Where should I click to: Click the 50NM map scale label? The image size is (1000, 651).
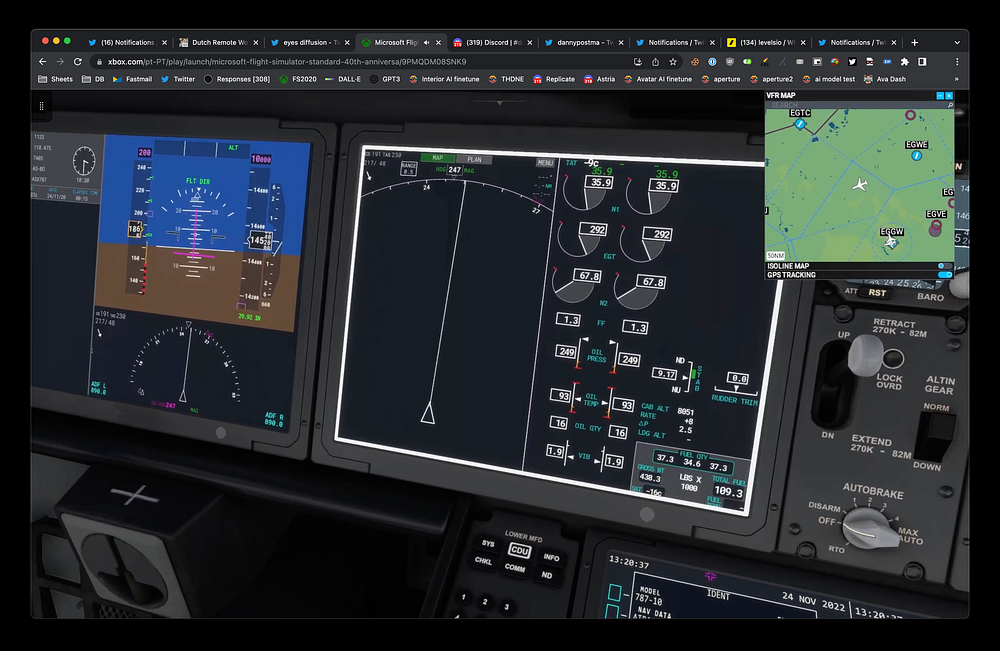(776, 256)
